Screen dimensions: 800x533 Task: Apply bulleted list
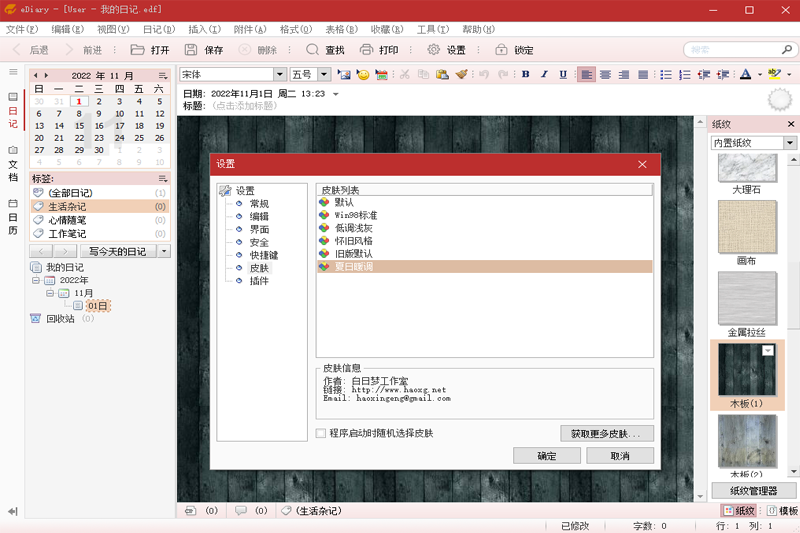point(666,74)
